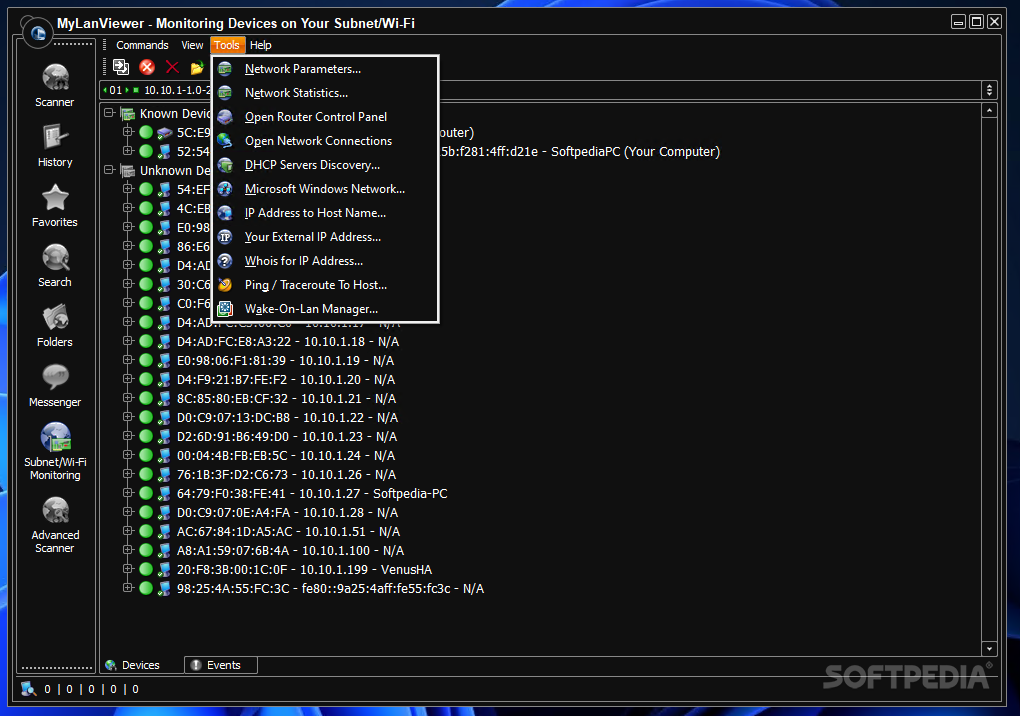This screenshot has width=1020, height=716.
Task: Open the Scanner panel icon
Action: click(55, 79)
